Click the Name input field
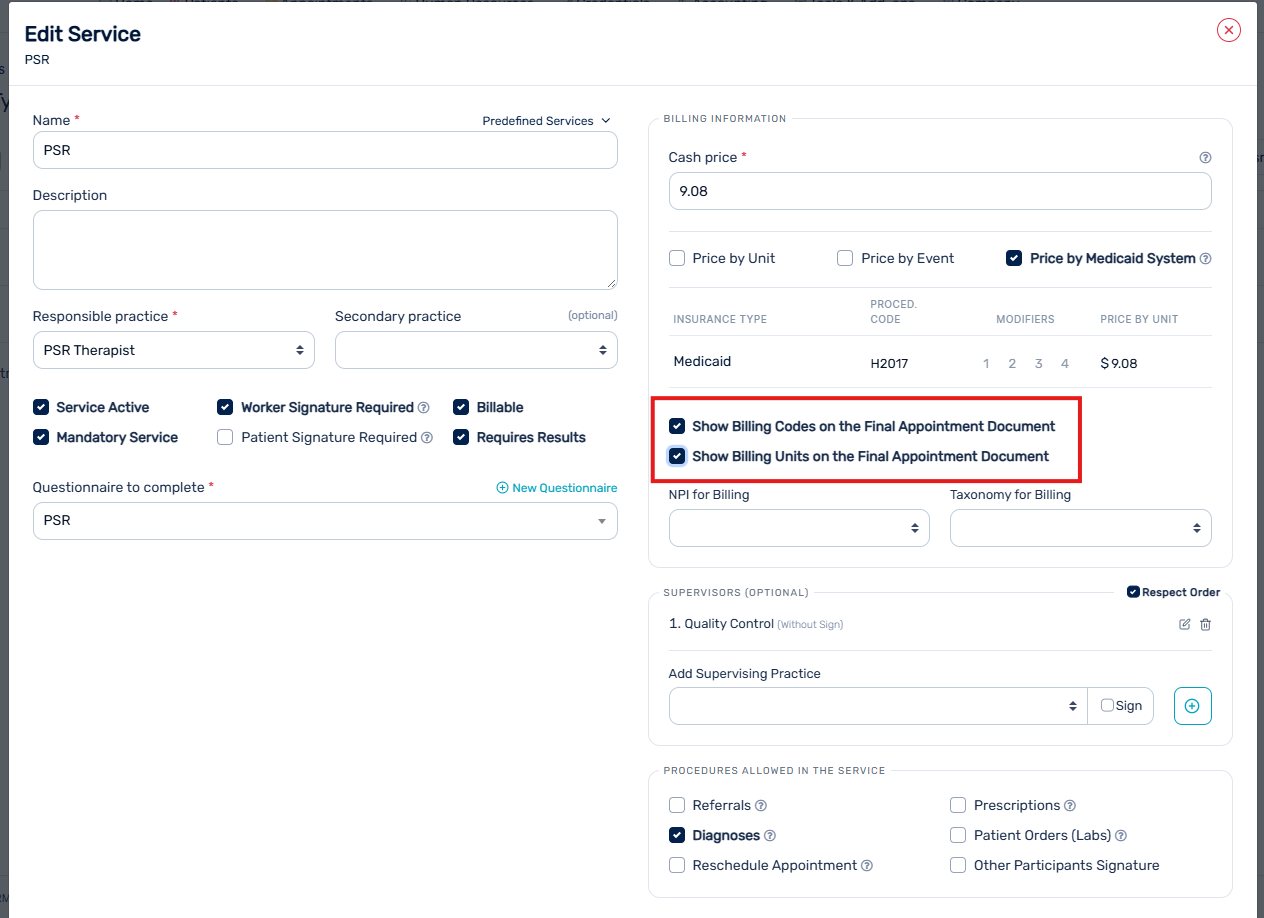Image resolution: width=1264 pixels, height=918 pixels. pos(325,150)
